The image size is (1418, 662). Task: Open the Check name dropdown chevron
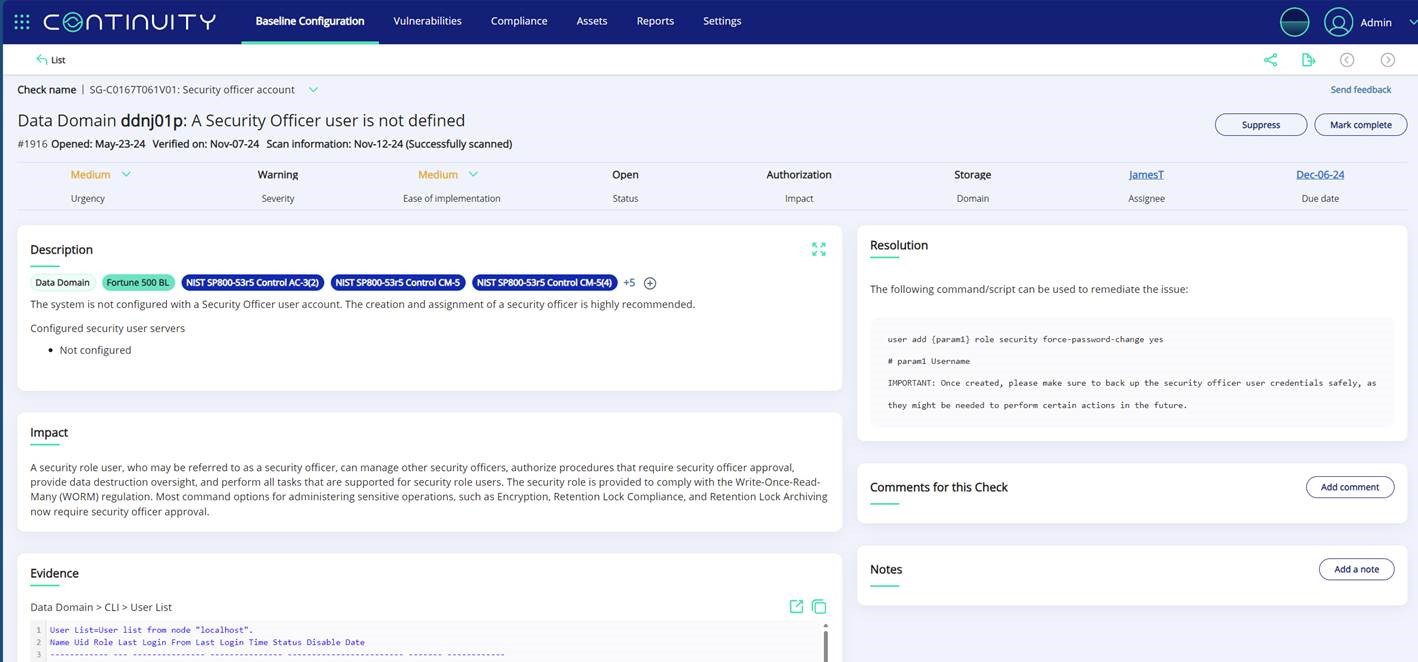pos(313,90)
